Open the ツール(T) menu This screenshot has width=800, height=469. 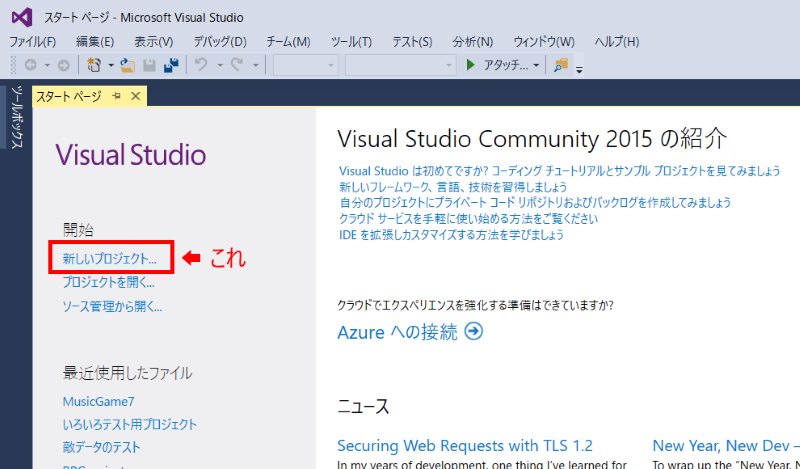click(x=351, y=42)
